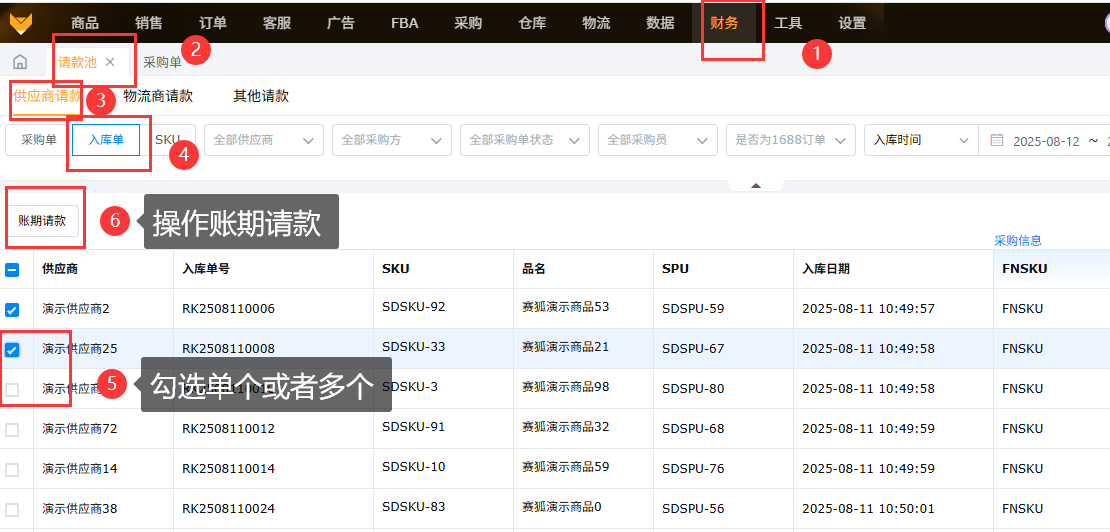Select the checkbox for 演示供应商14

pyautogui.click(x=12, y=469)
